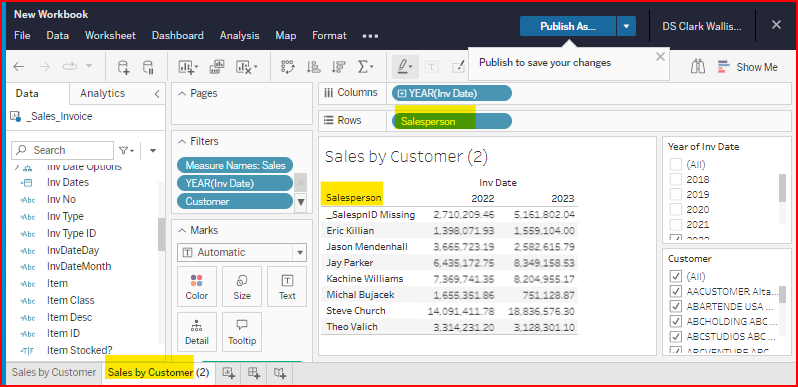Open the Automatic mark type dropdown
Image resolution: width=798 pixels, height=387 pixels.
242,252
